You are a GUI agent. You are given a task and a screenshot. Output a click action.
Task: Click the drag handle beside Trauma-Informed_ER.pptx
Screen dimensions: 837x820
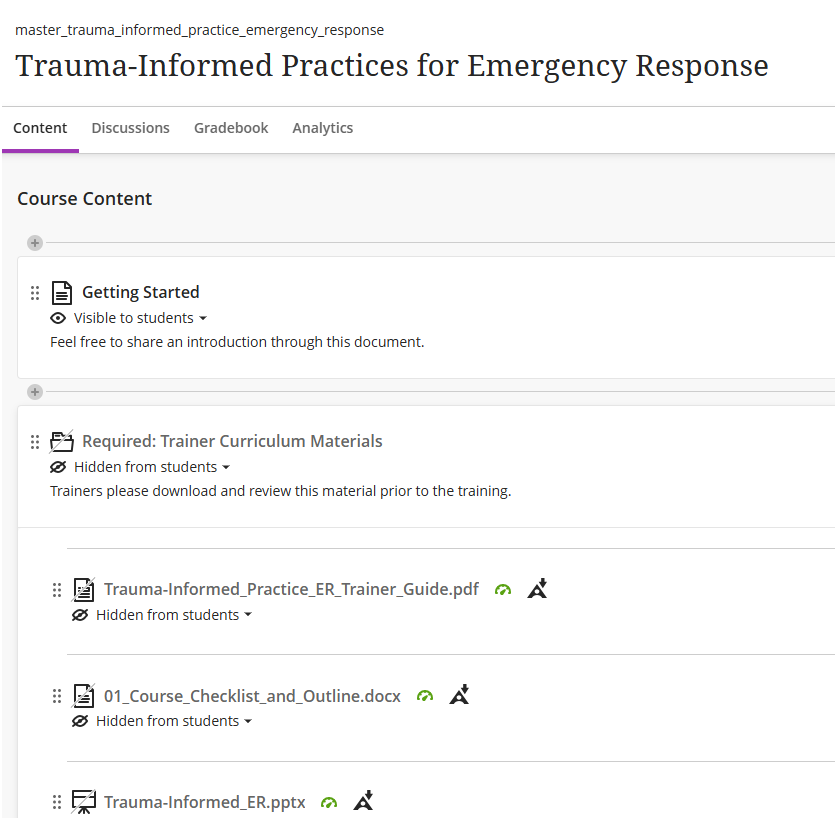click(x=57, y=802)
